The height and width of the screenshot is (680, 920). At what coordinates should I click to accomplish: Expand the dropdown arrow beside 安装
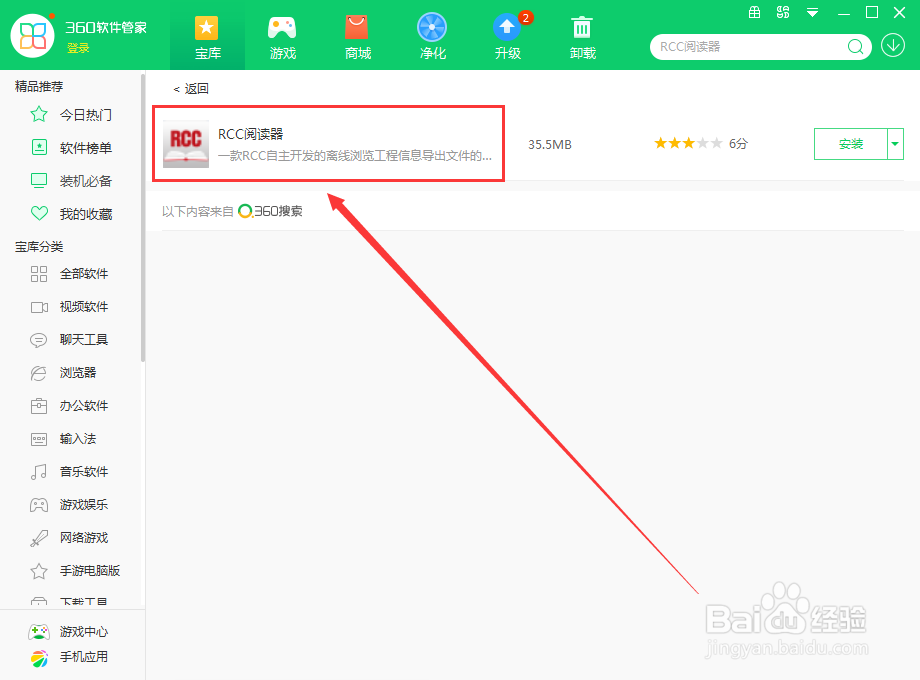[x=895, y=144]
